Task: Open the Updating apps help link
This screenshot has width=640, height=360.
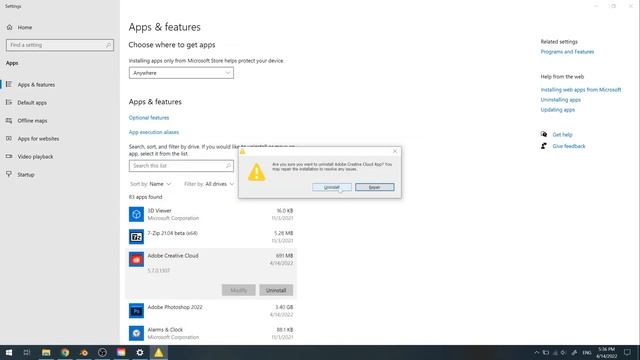Action: (558, 110)
